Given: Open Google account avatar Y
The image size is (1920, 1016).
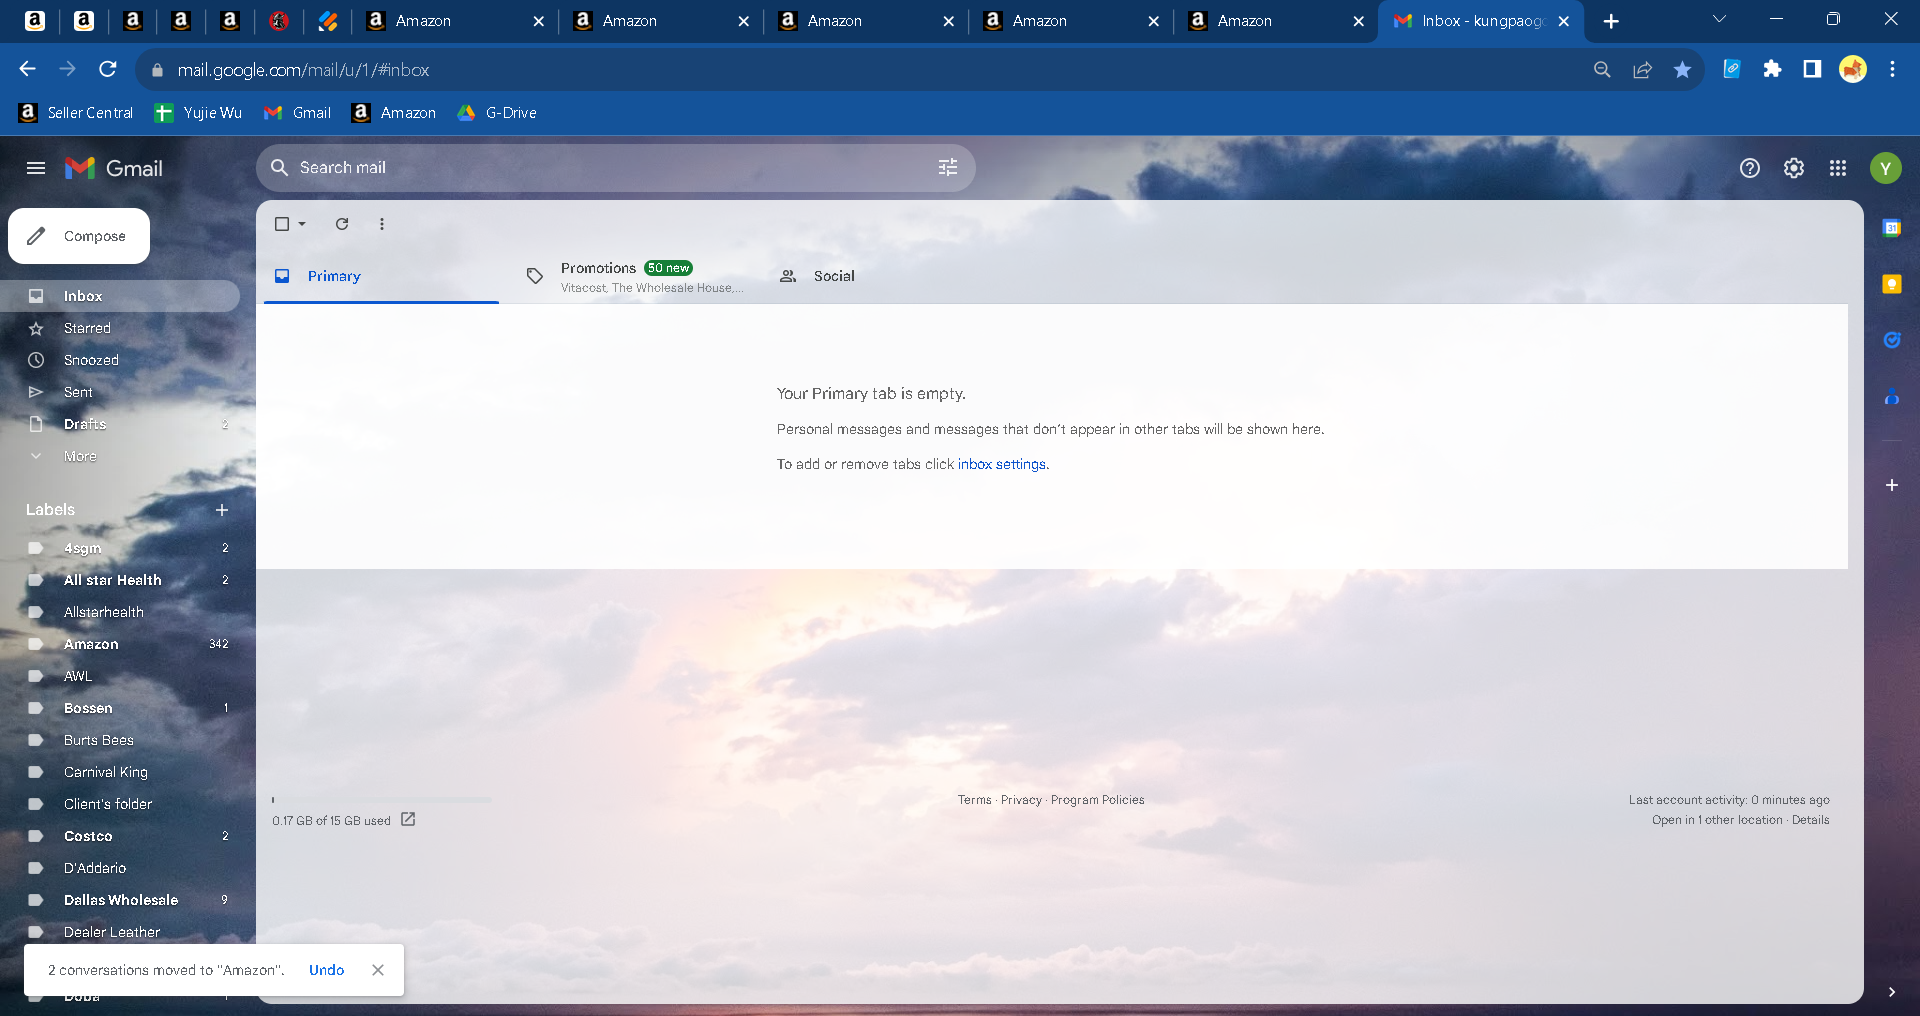Looking at the screenshot, I should (1886, 168).
